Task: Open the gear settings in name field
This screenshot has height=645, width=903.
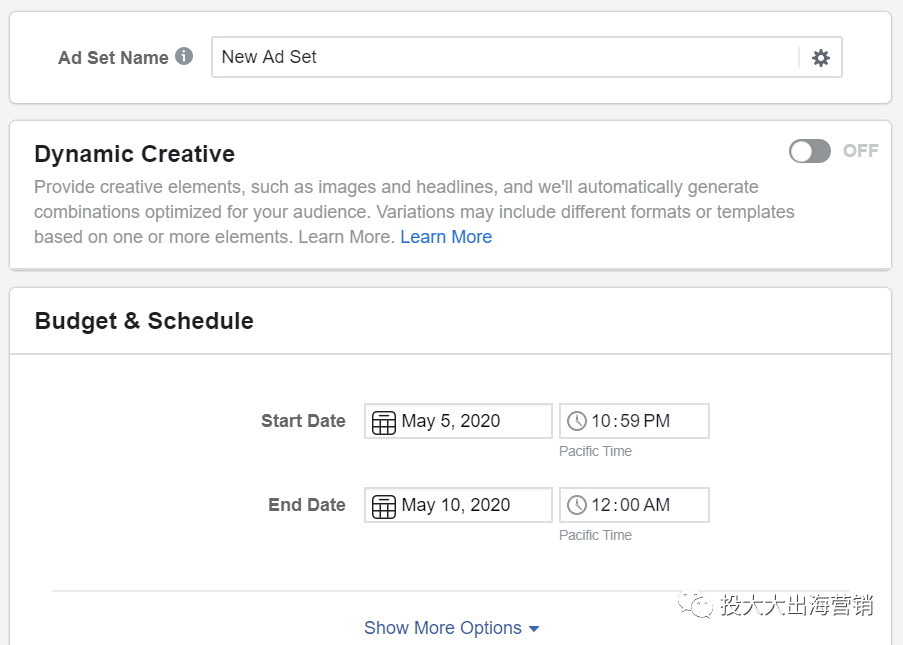Action: 821,58
